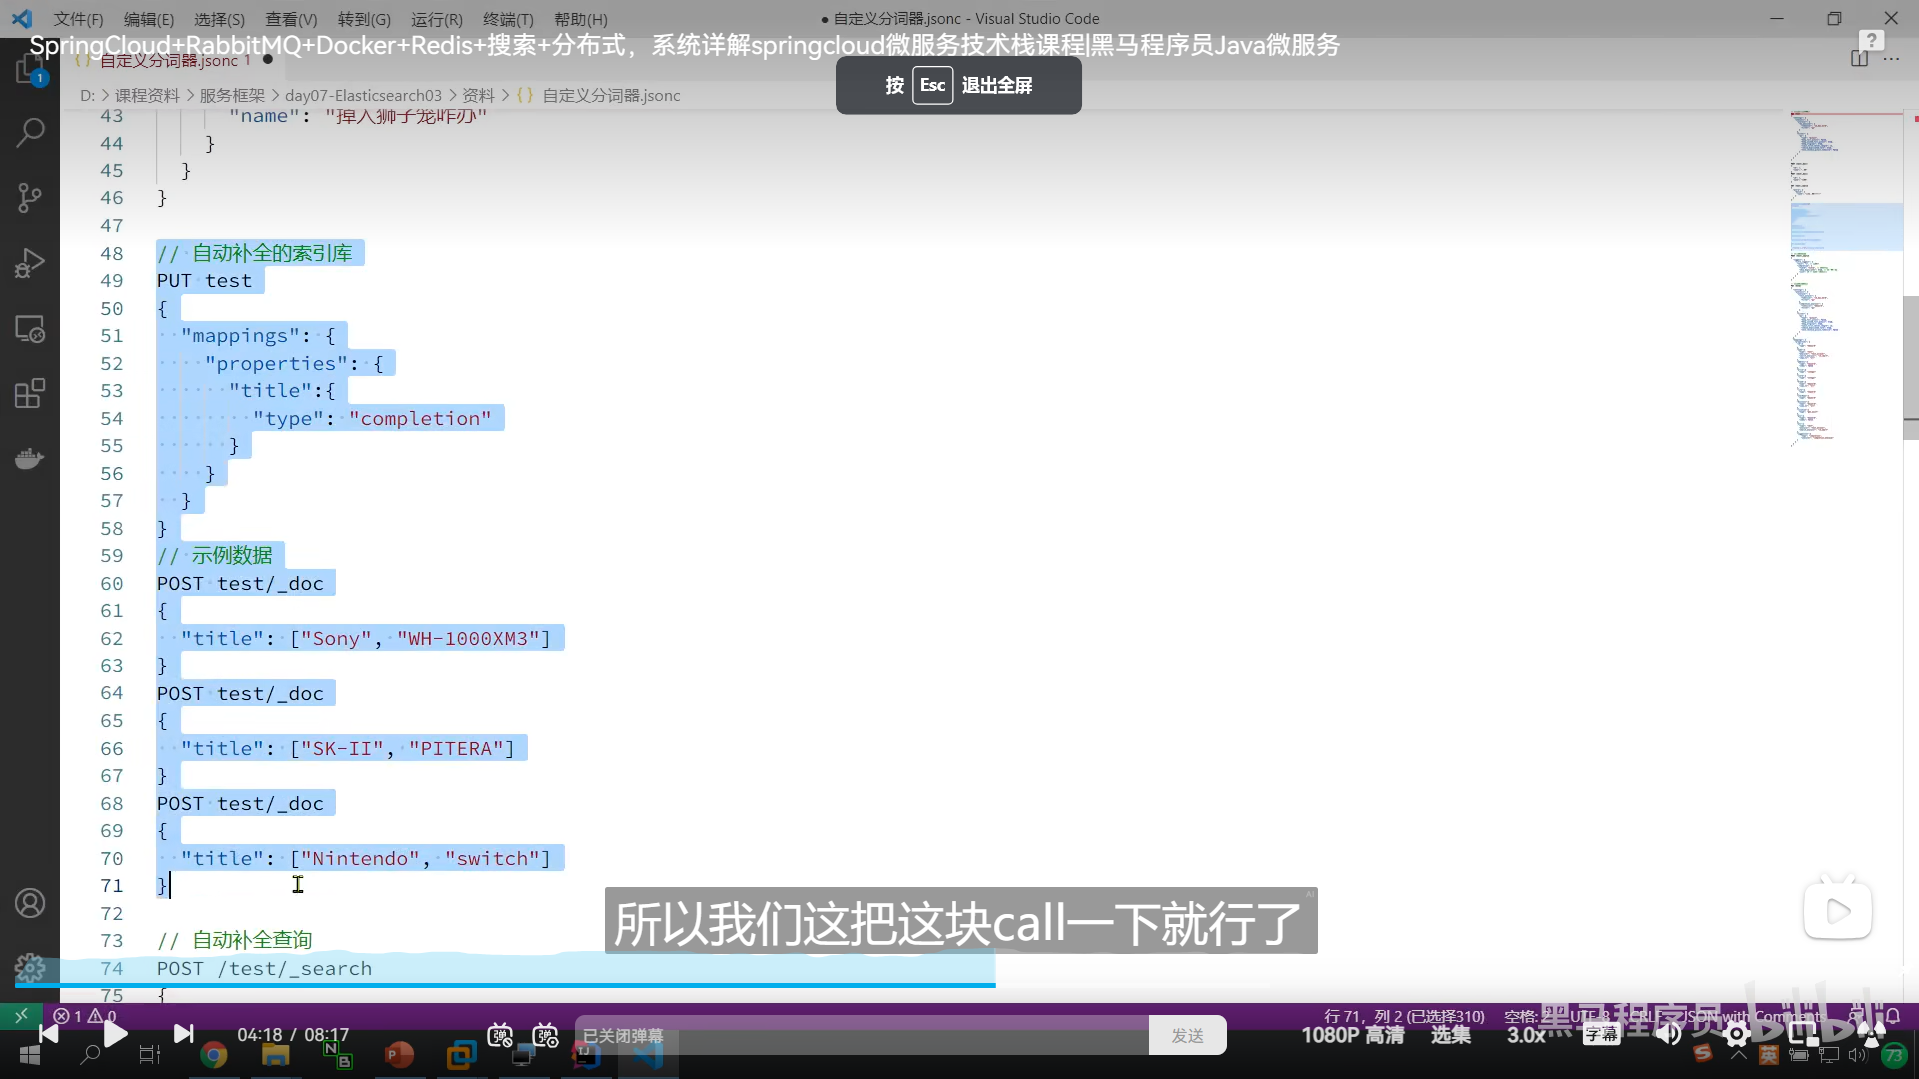Open Run and Debug view

30,263
